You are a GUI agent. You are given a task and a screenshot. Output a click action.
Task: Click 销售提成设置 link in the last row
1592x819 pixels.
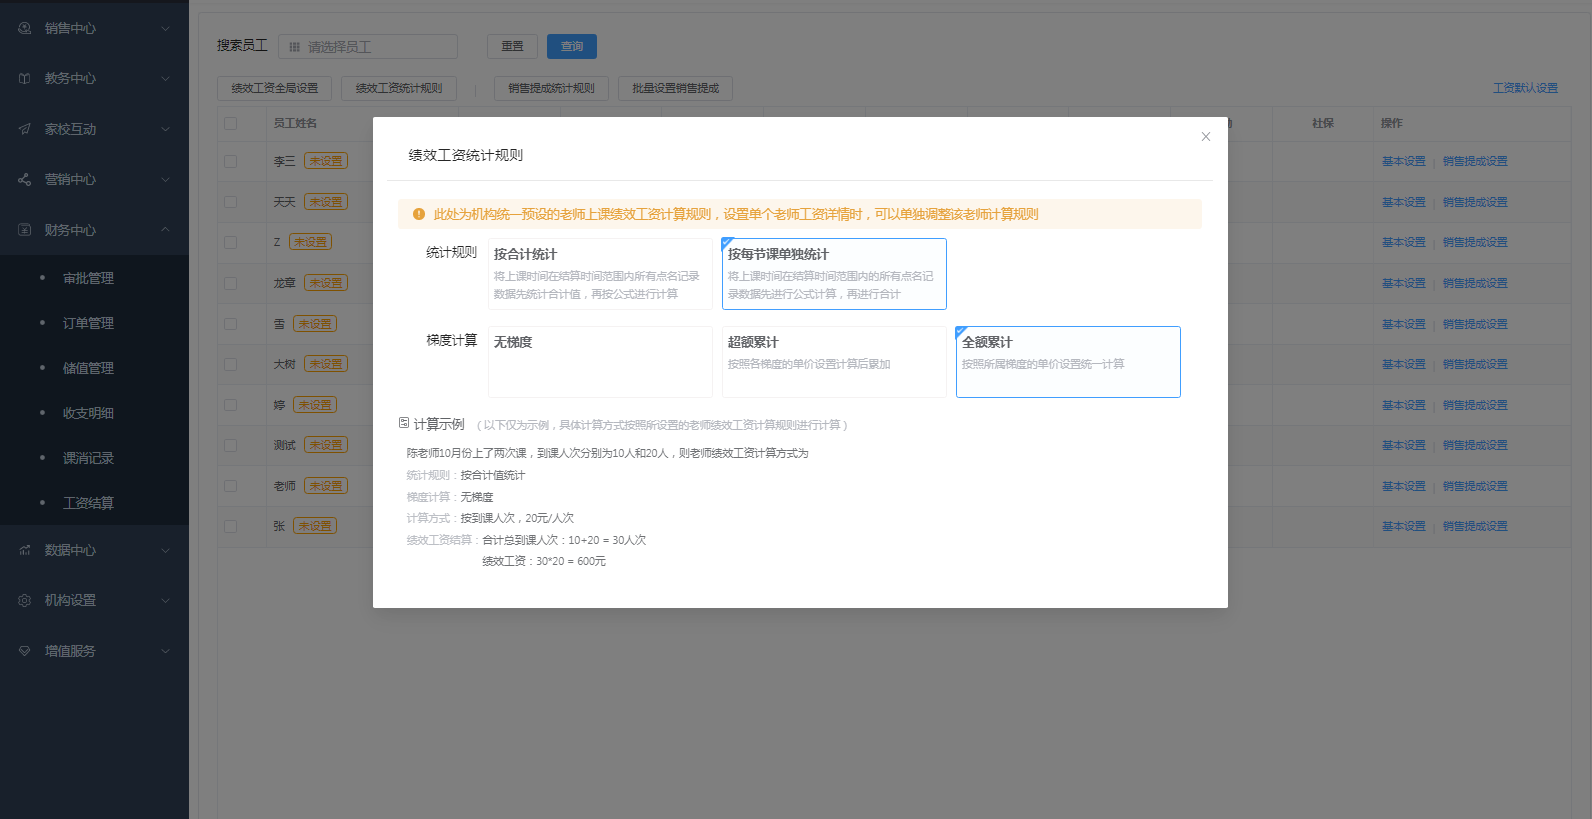coord(1475,526)
